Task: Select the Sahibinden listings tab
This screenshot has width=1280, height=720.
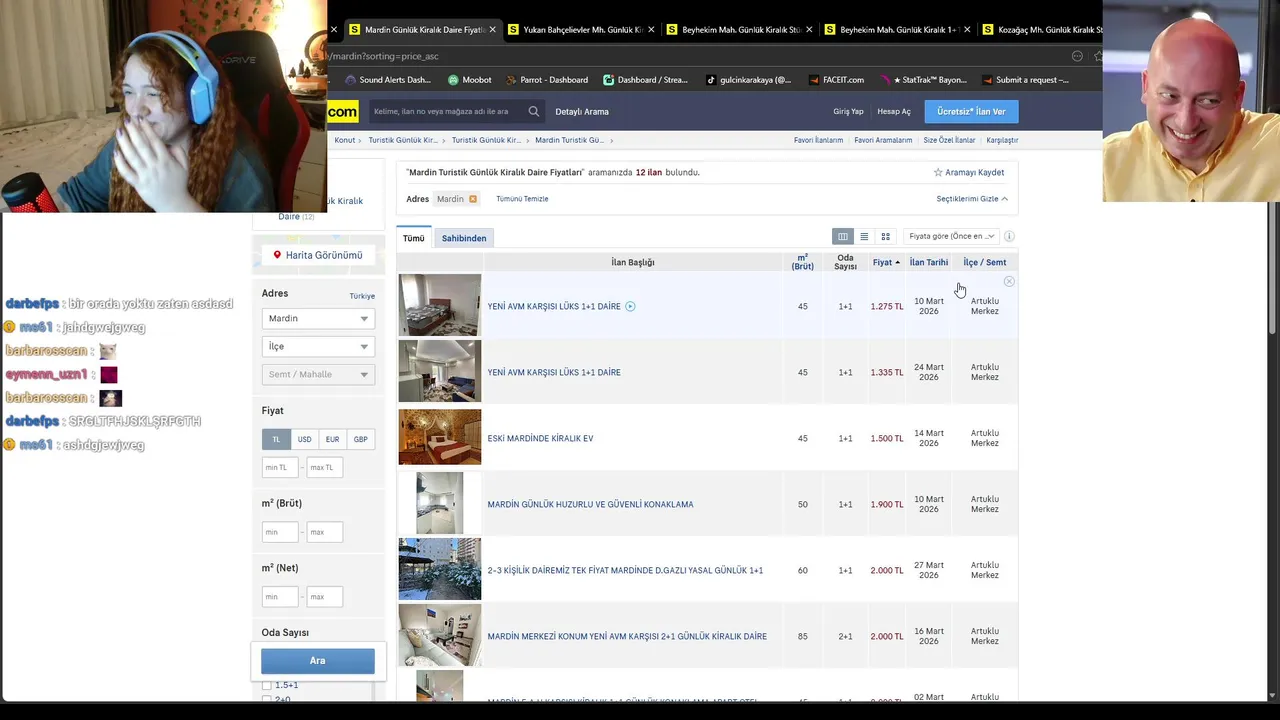Action: 464,238
